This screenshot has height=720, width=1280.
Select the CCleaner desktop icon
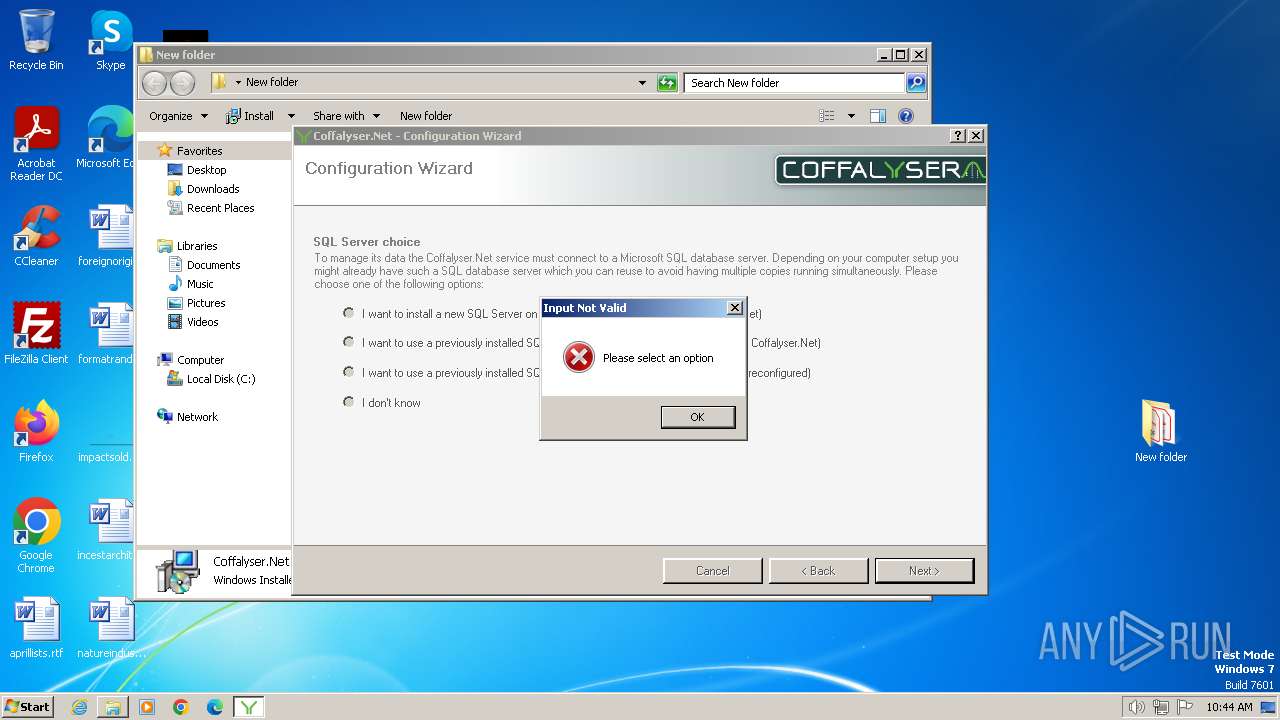pos(36,236)
